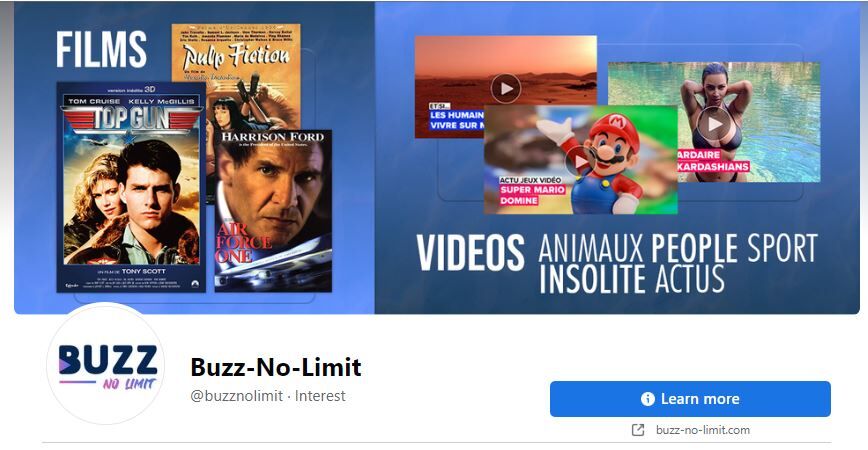The height and width of the screenshot is (450, 868).
Task: Click the Buzz-No-Limit page title
Action: (276, 367)
